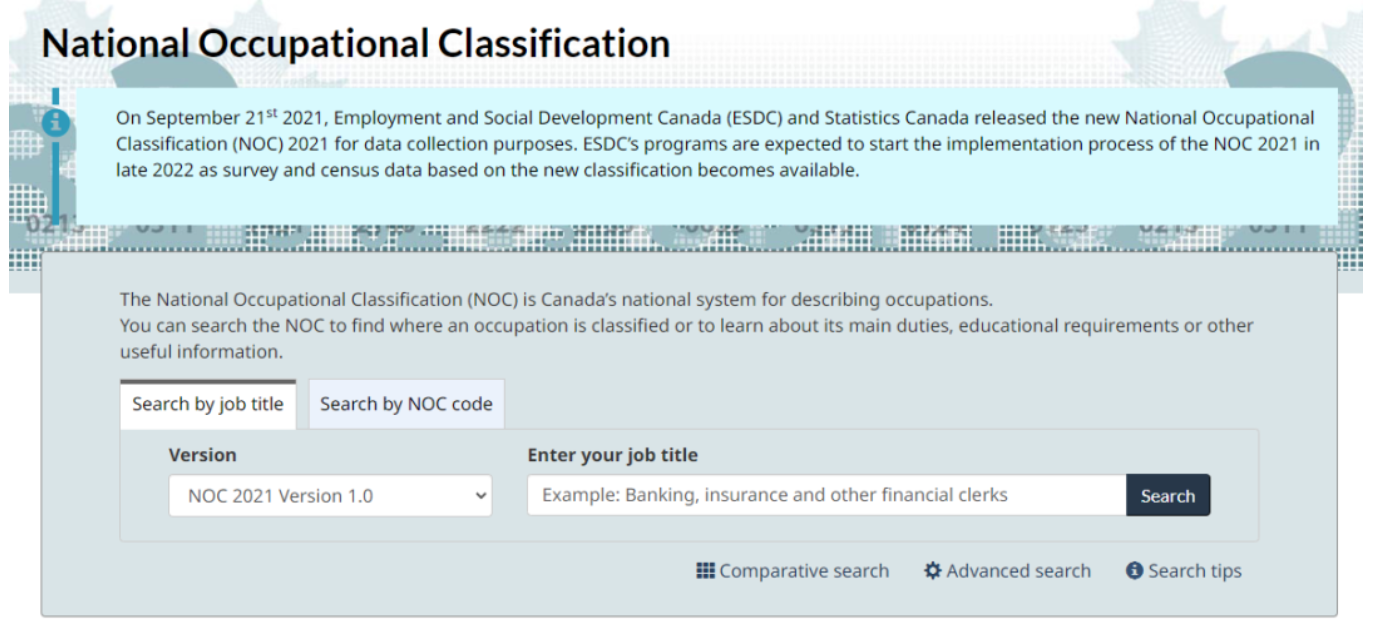
Task: Click the chevron arrow on the Version selector
Action: [x=481, y=496]
